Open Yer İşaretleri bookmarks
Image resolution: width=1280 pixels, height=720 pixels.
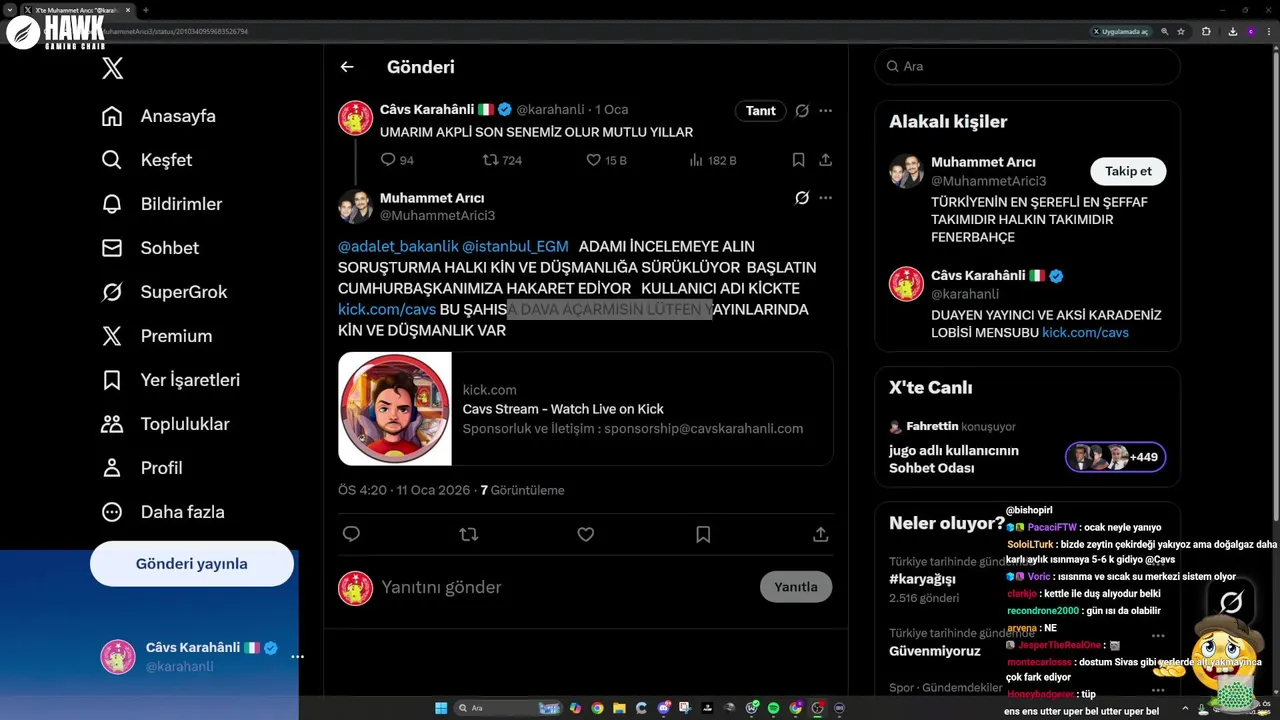tap(171, 380)
